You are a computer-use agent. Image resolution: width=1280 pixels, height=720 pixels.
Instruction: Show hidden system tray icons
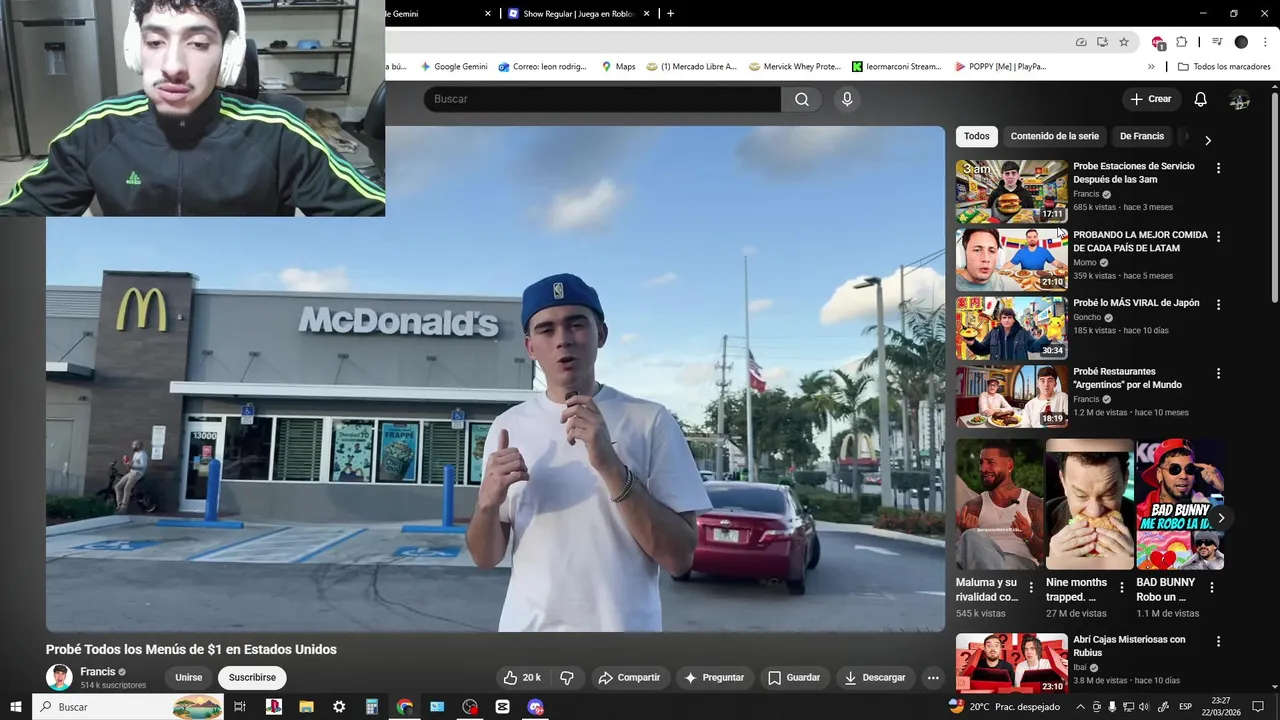(1080, 707)
